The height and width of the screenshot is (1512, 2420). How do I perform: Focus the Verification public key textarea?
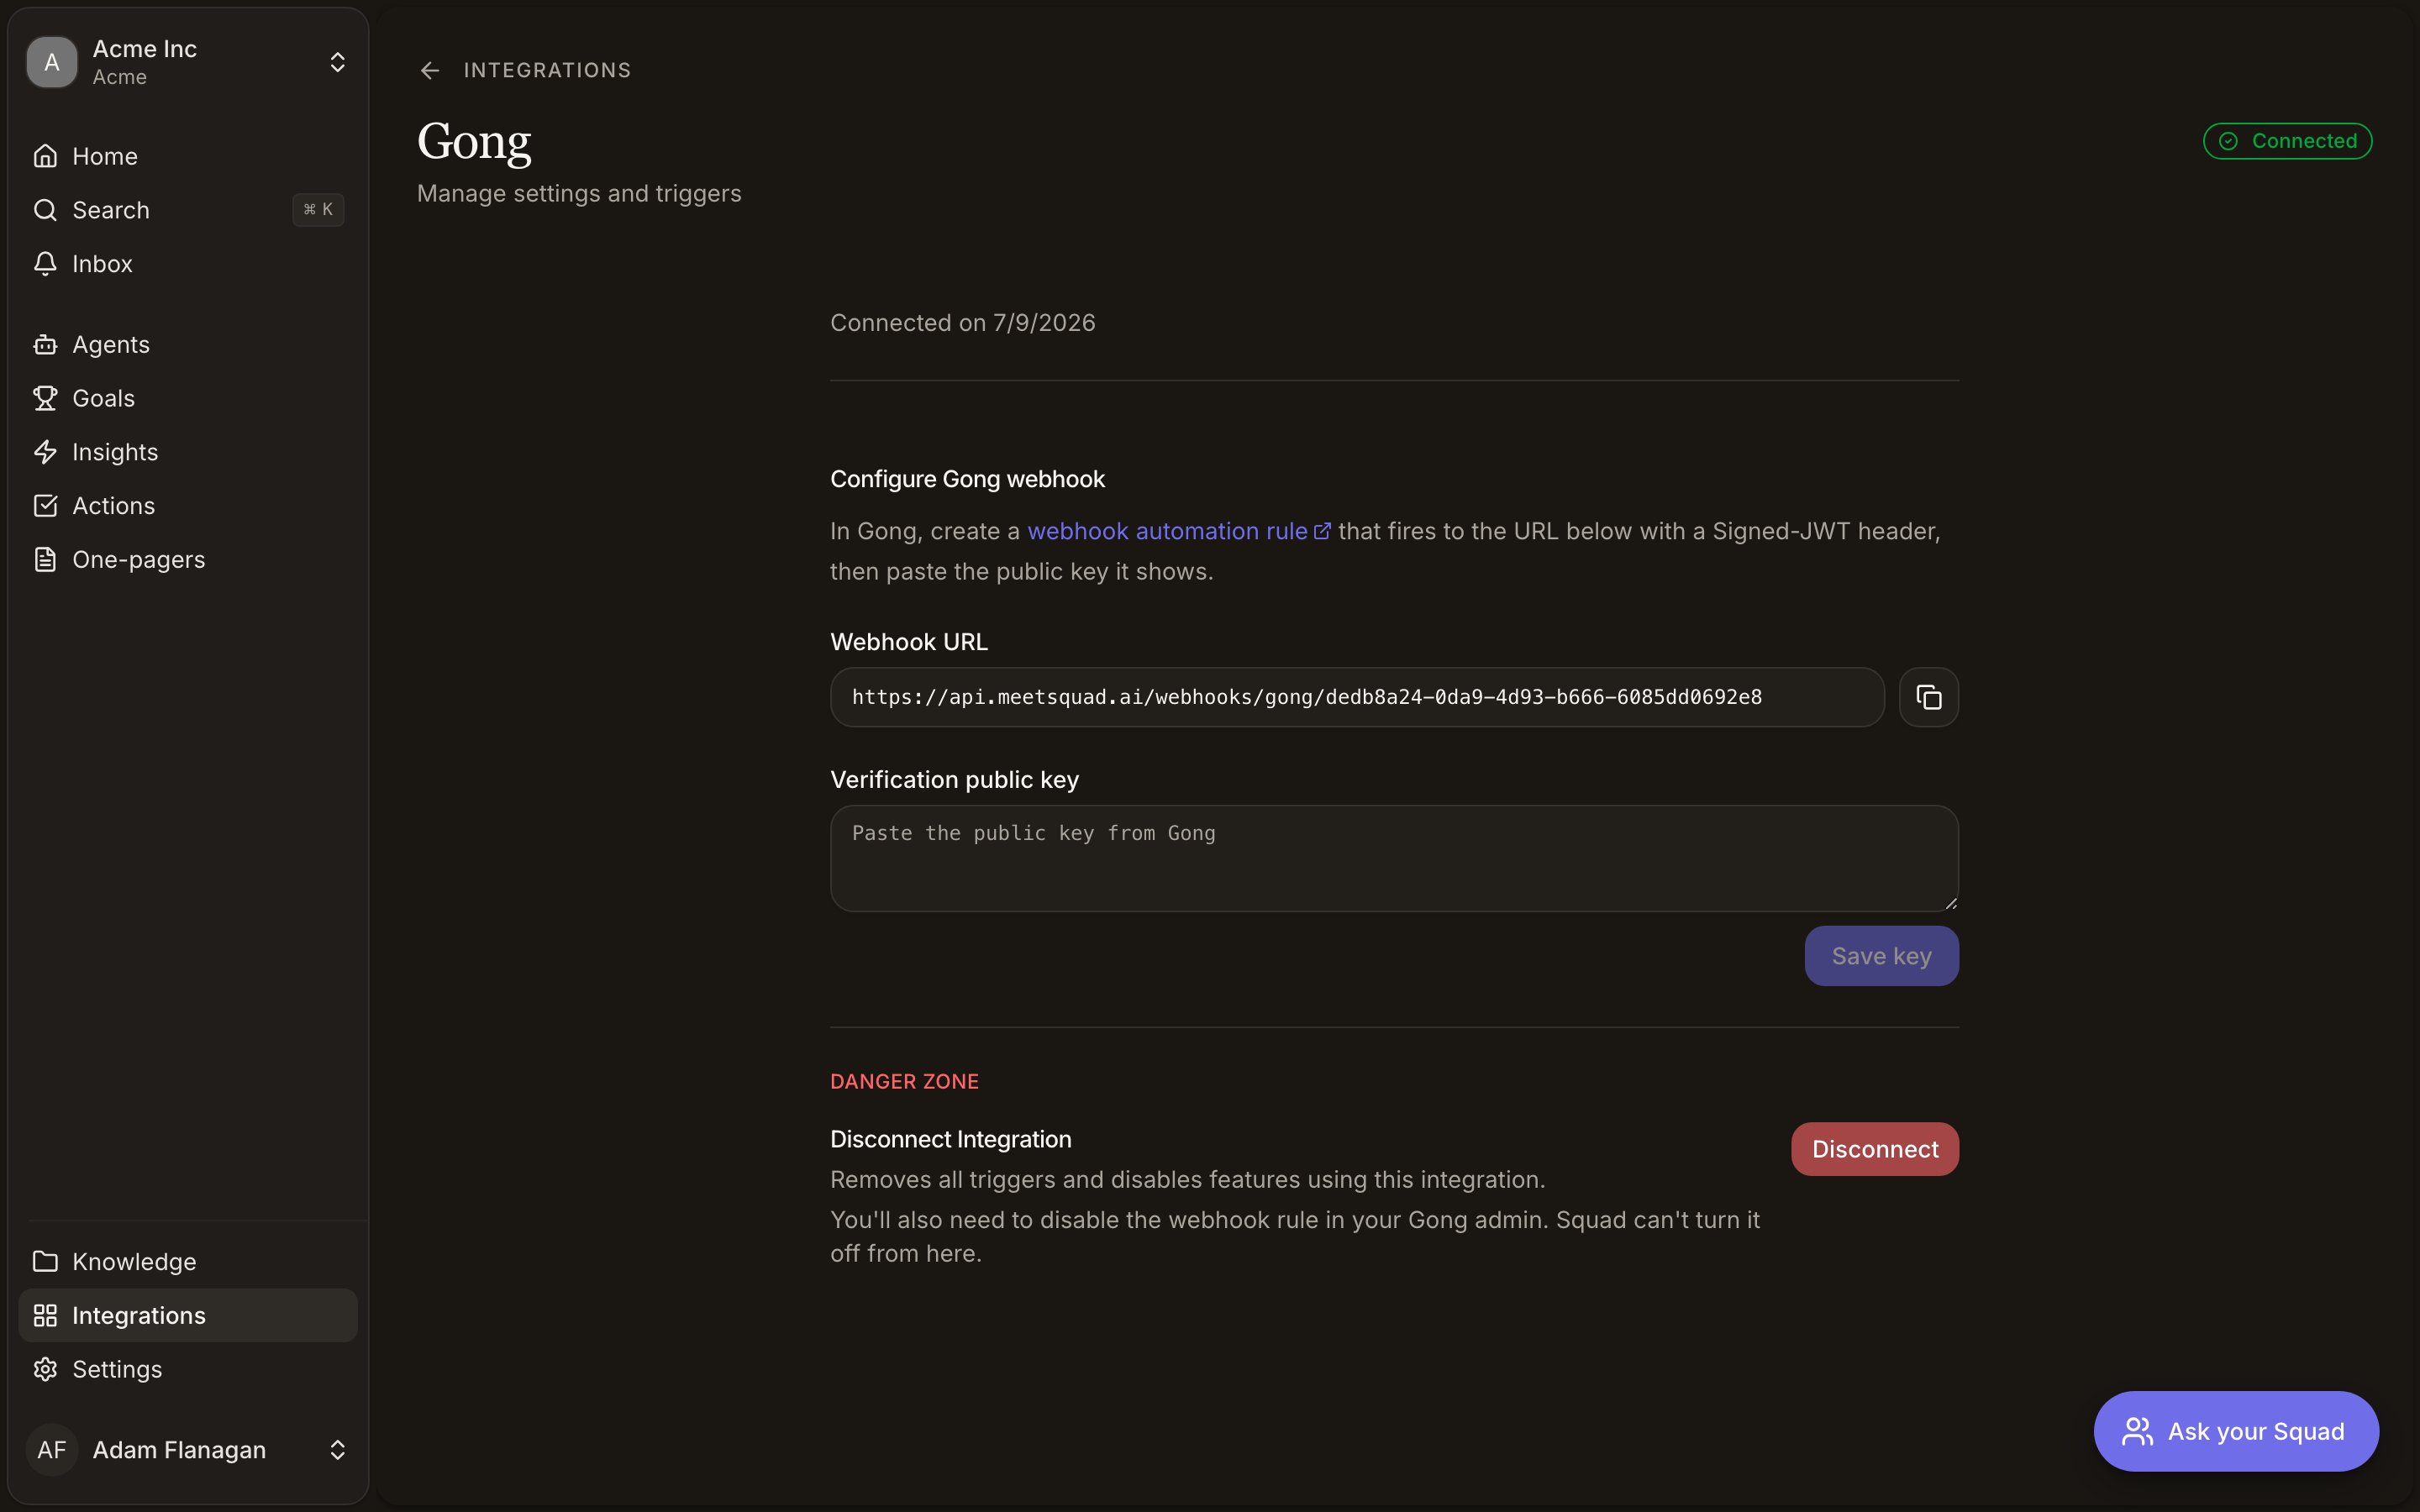pyautogui.click(x=1394, y=858)
